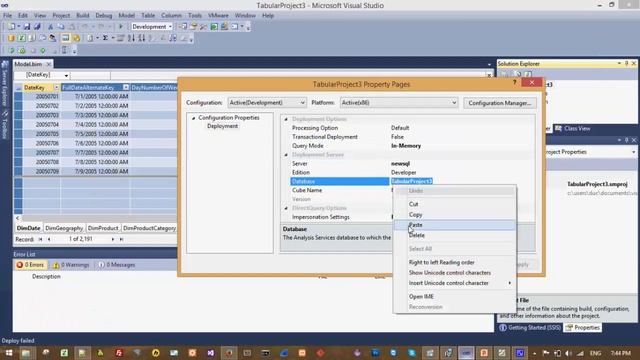This screenshot has height=360, width=640.
Task: Click the highlighted grid view toolbar icon
Action: 65,38
